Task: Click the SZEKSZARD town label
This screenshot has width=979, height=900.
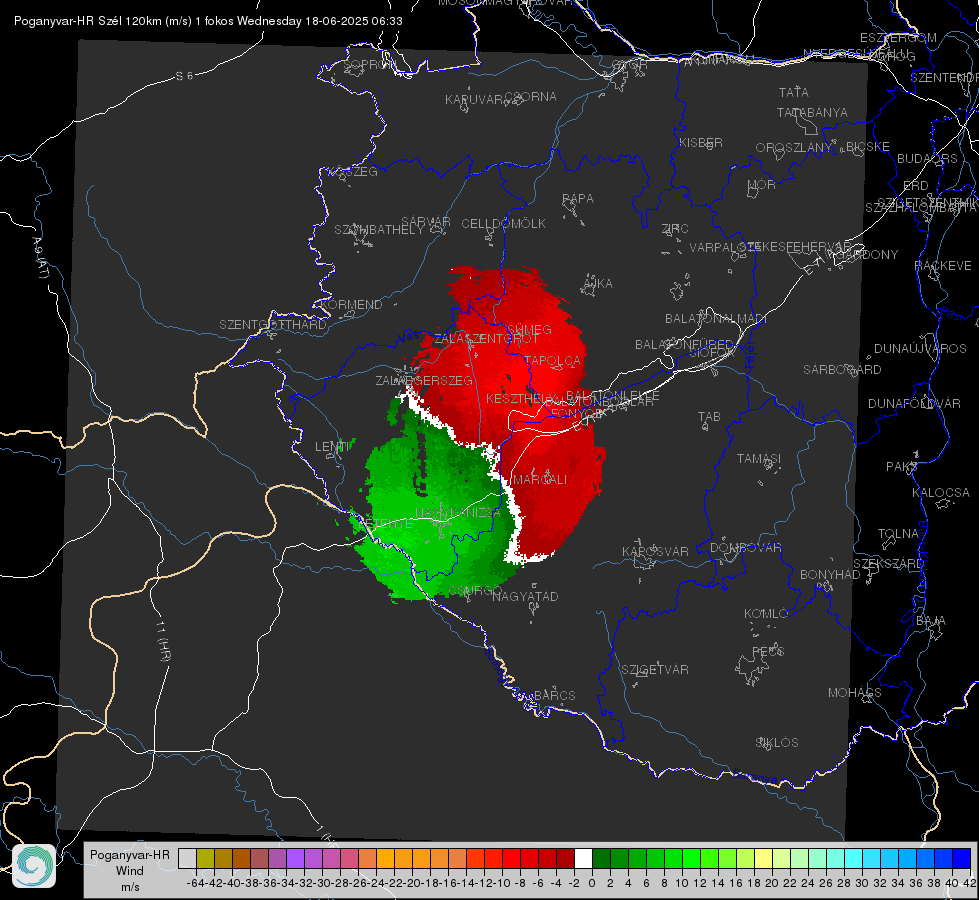Action: 888,563
